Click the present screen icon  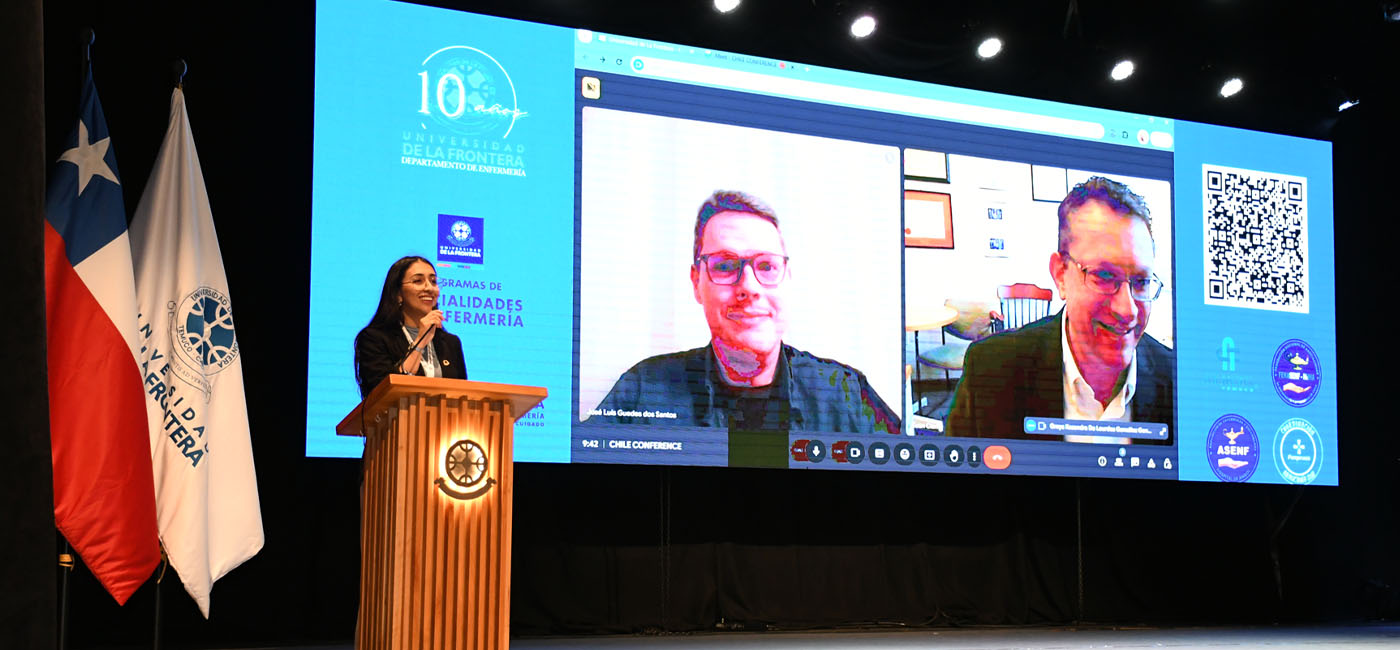pos(929,455)
